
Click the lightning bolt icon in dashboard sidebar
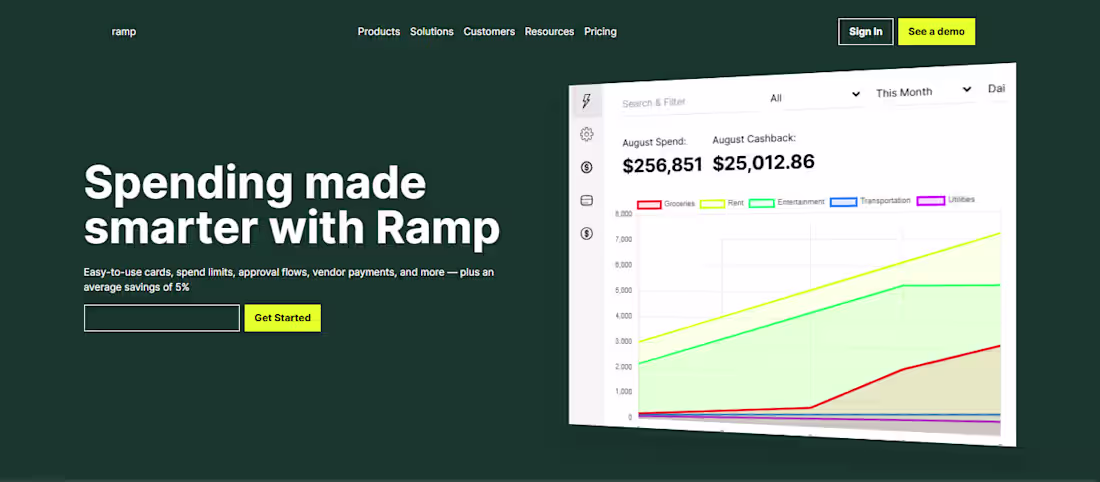tap(586, 102)
